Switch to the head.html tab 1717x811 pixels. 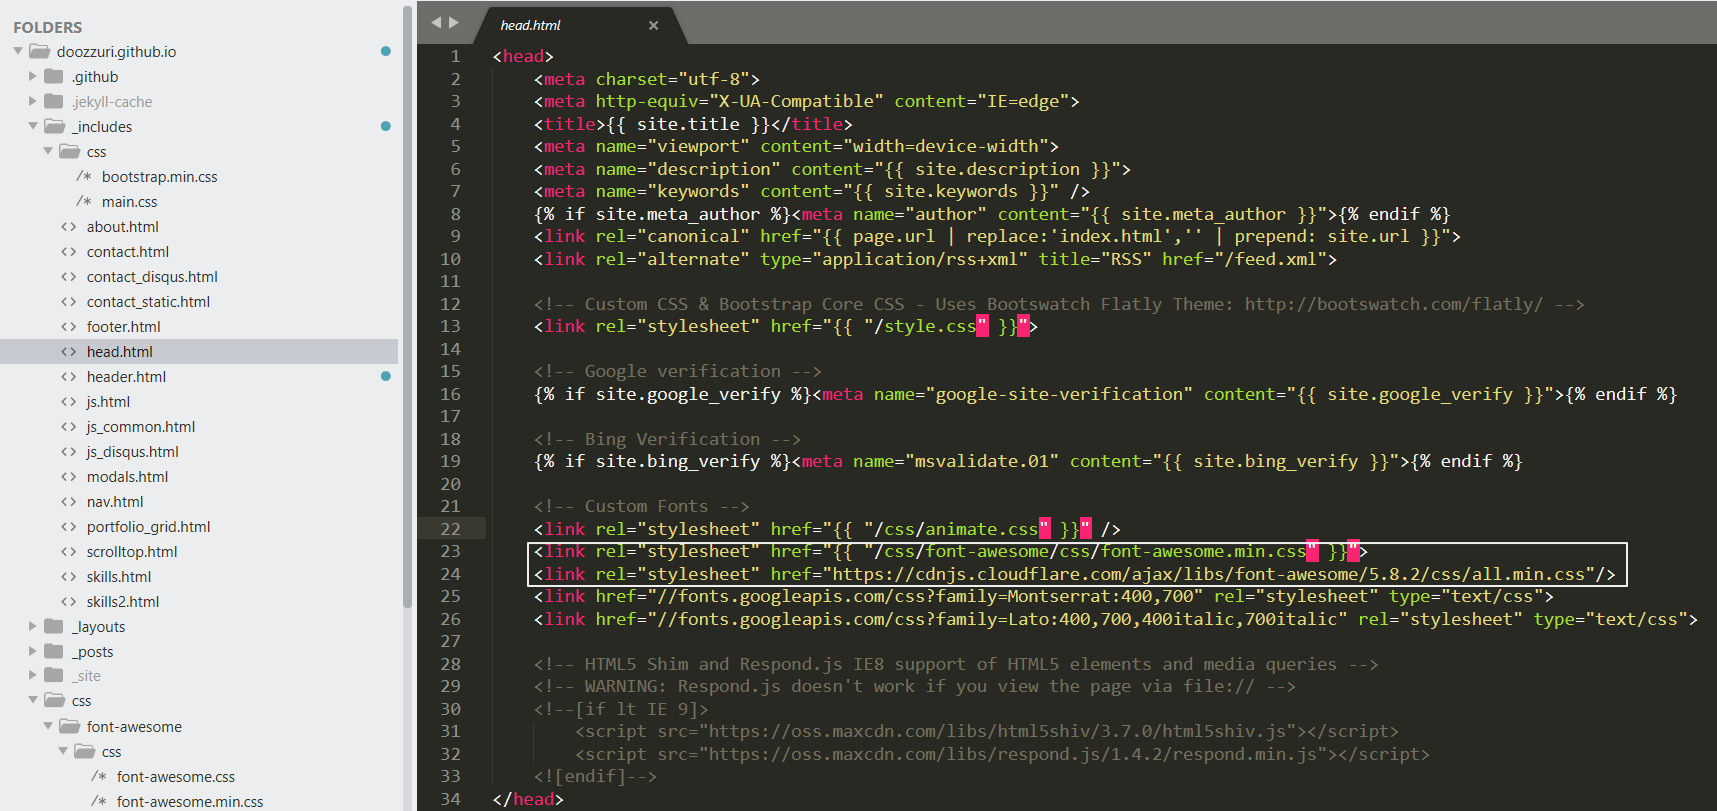click(530, 26)
